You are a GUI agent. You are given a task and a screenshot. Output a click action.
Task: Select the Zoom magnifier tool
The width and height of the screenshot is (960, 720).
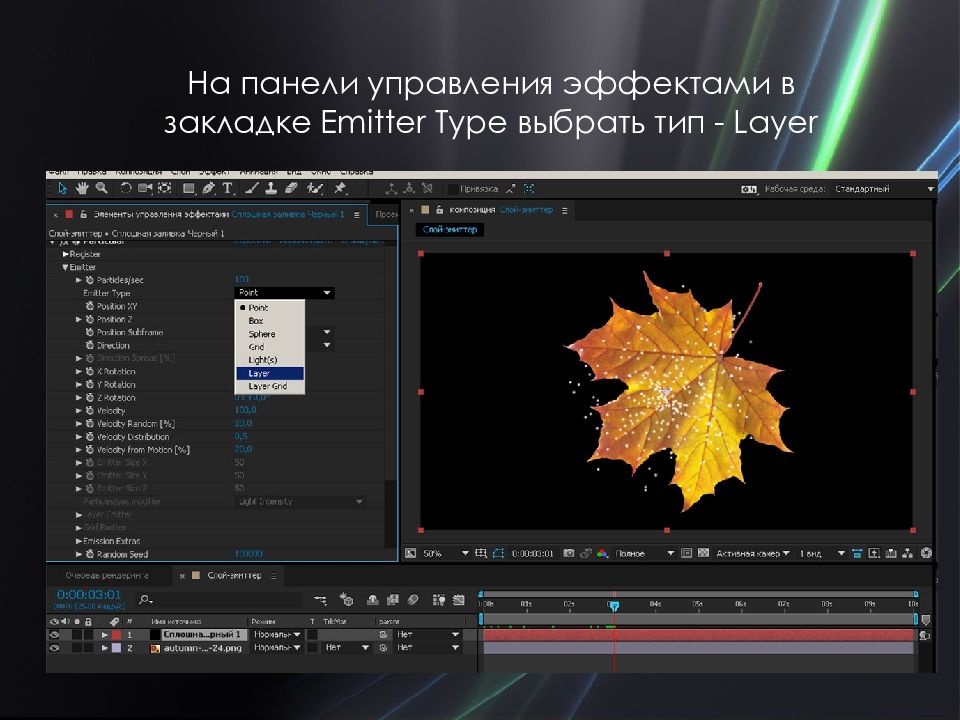tap(101, 188)
